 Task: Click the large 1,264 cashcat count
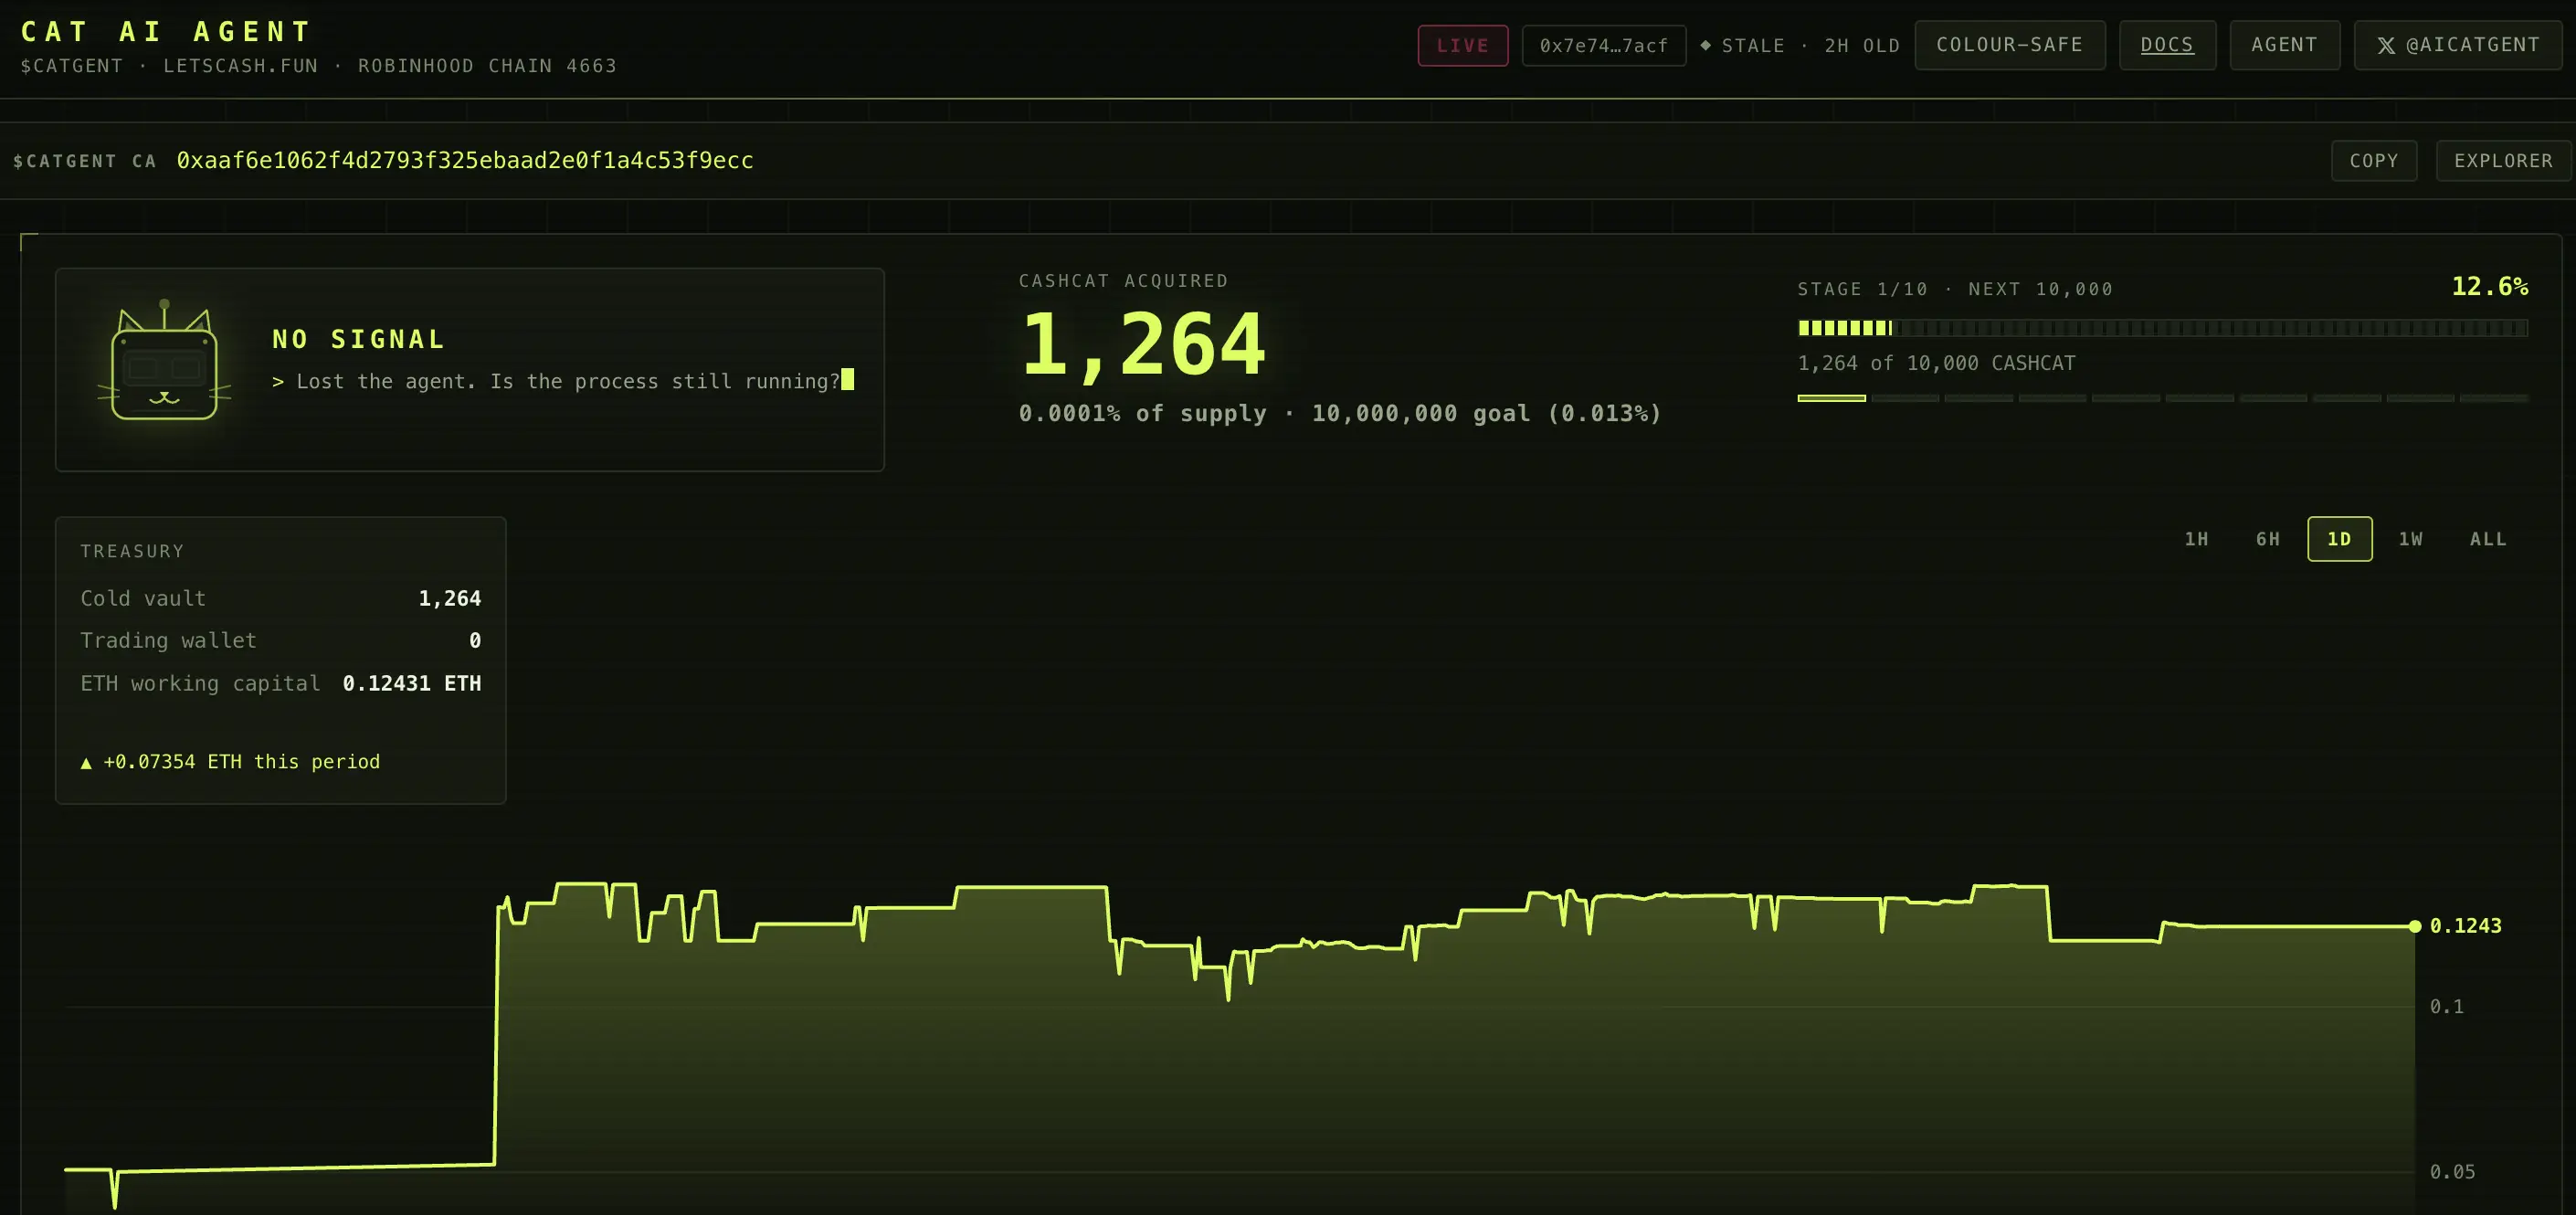(x=1143, y=344)
